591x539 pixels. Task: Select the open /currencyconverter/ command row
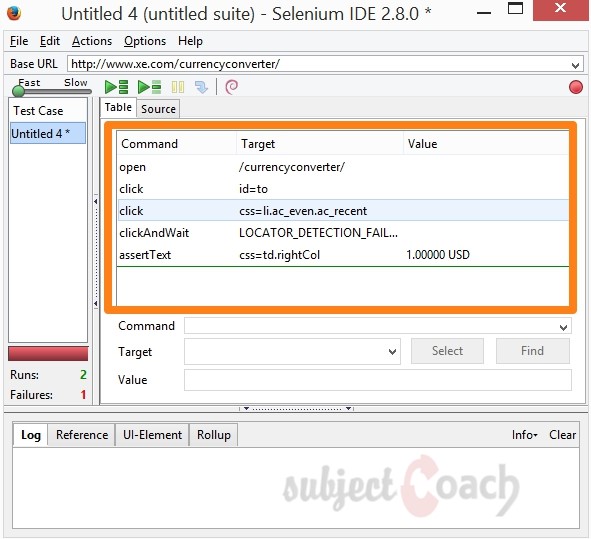tap(343, 167)
